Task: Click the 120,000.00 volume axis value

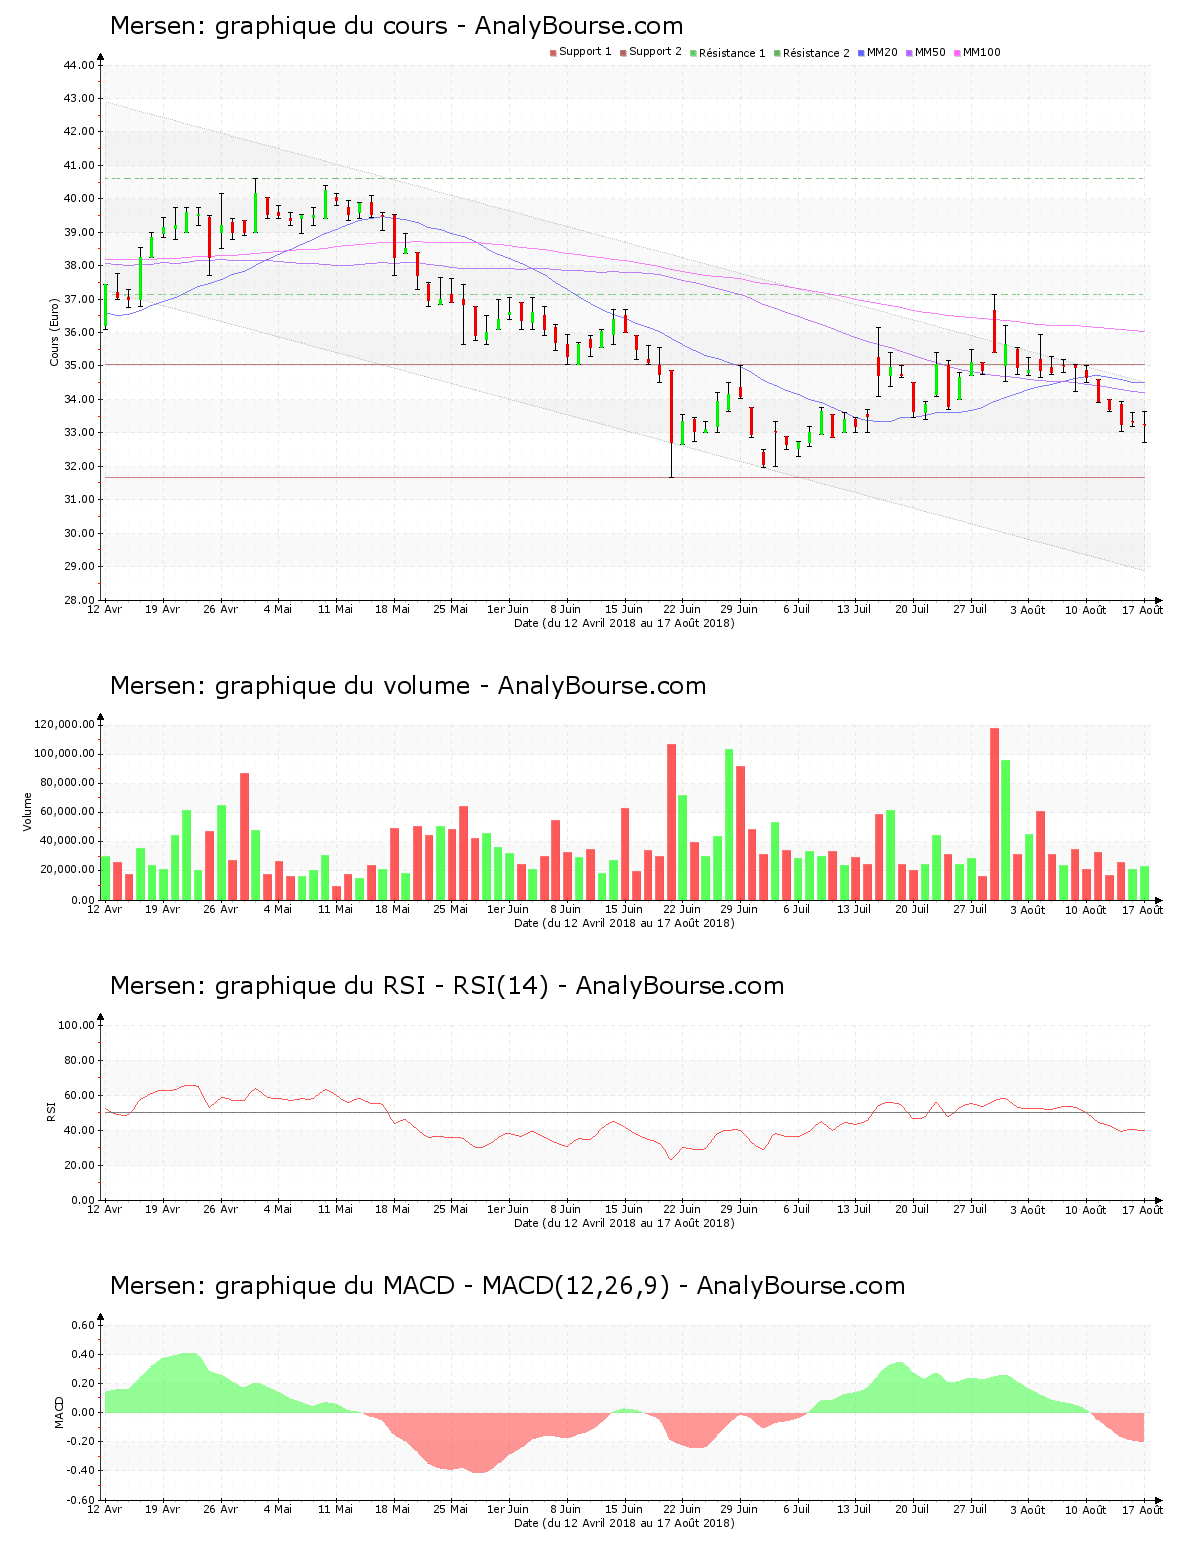Action: pyautogui.click(x=65, y=725)
